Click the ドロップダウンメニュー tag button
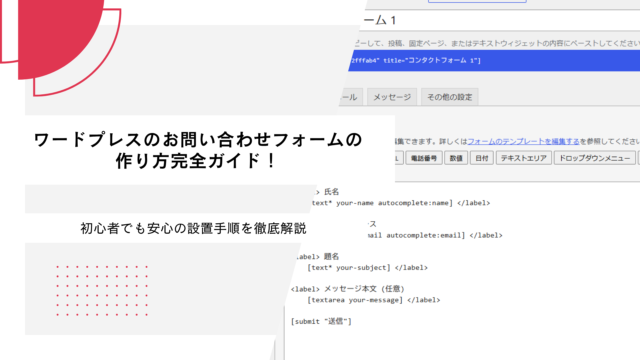 (x=594, y=158)
